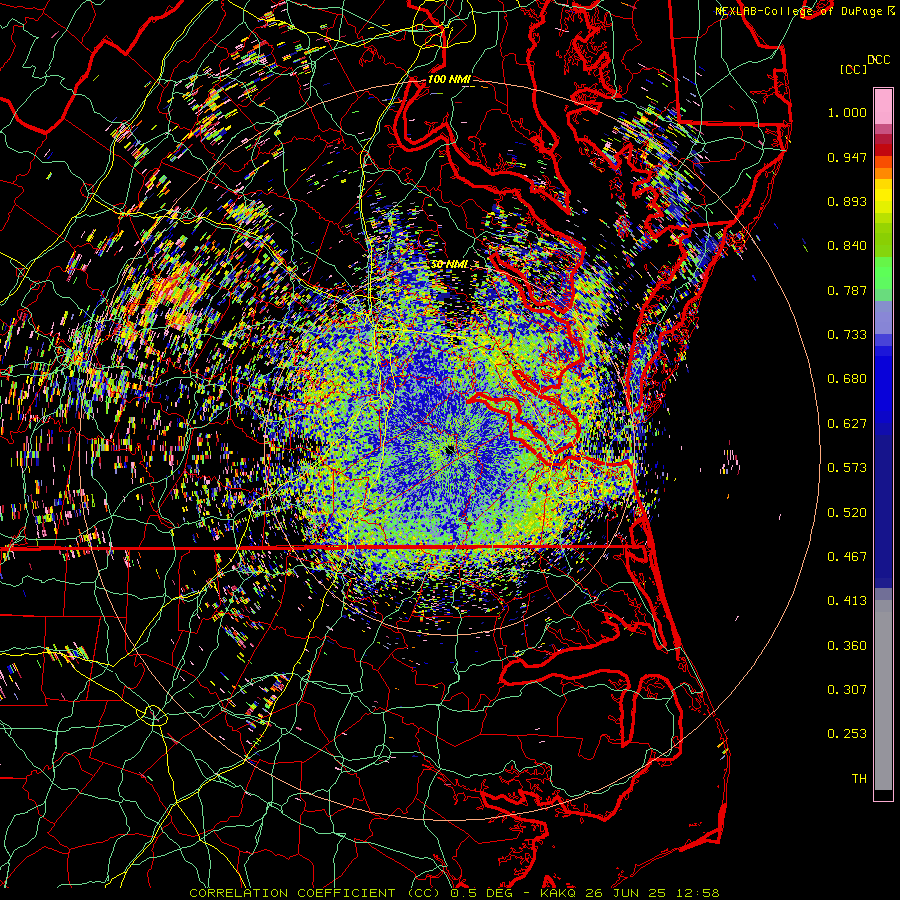
Task: Select the 0.413 legend value
Action: (847, 601)
